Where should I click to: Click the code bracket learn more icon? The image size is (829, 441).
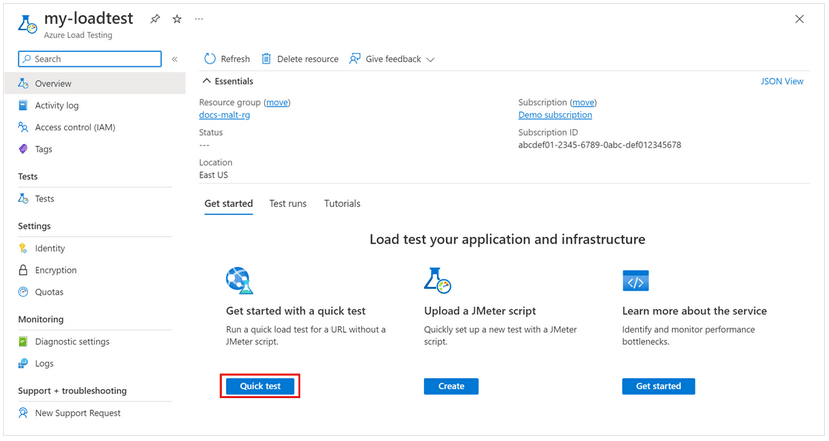point(635,281)
